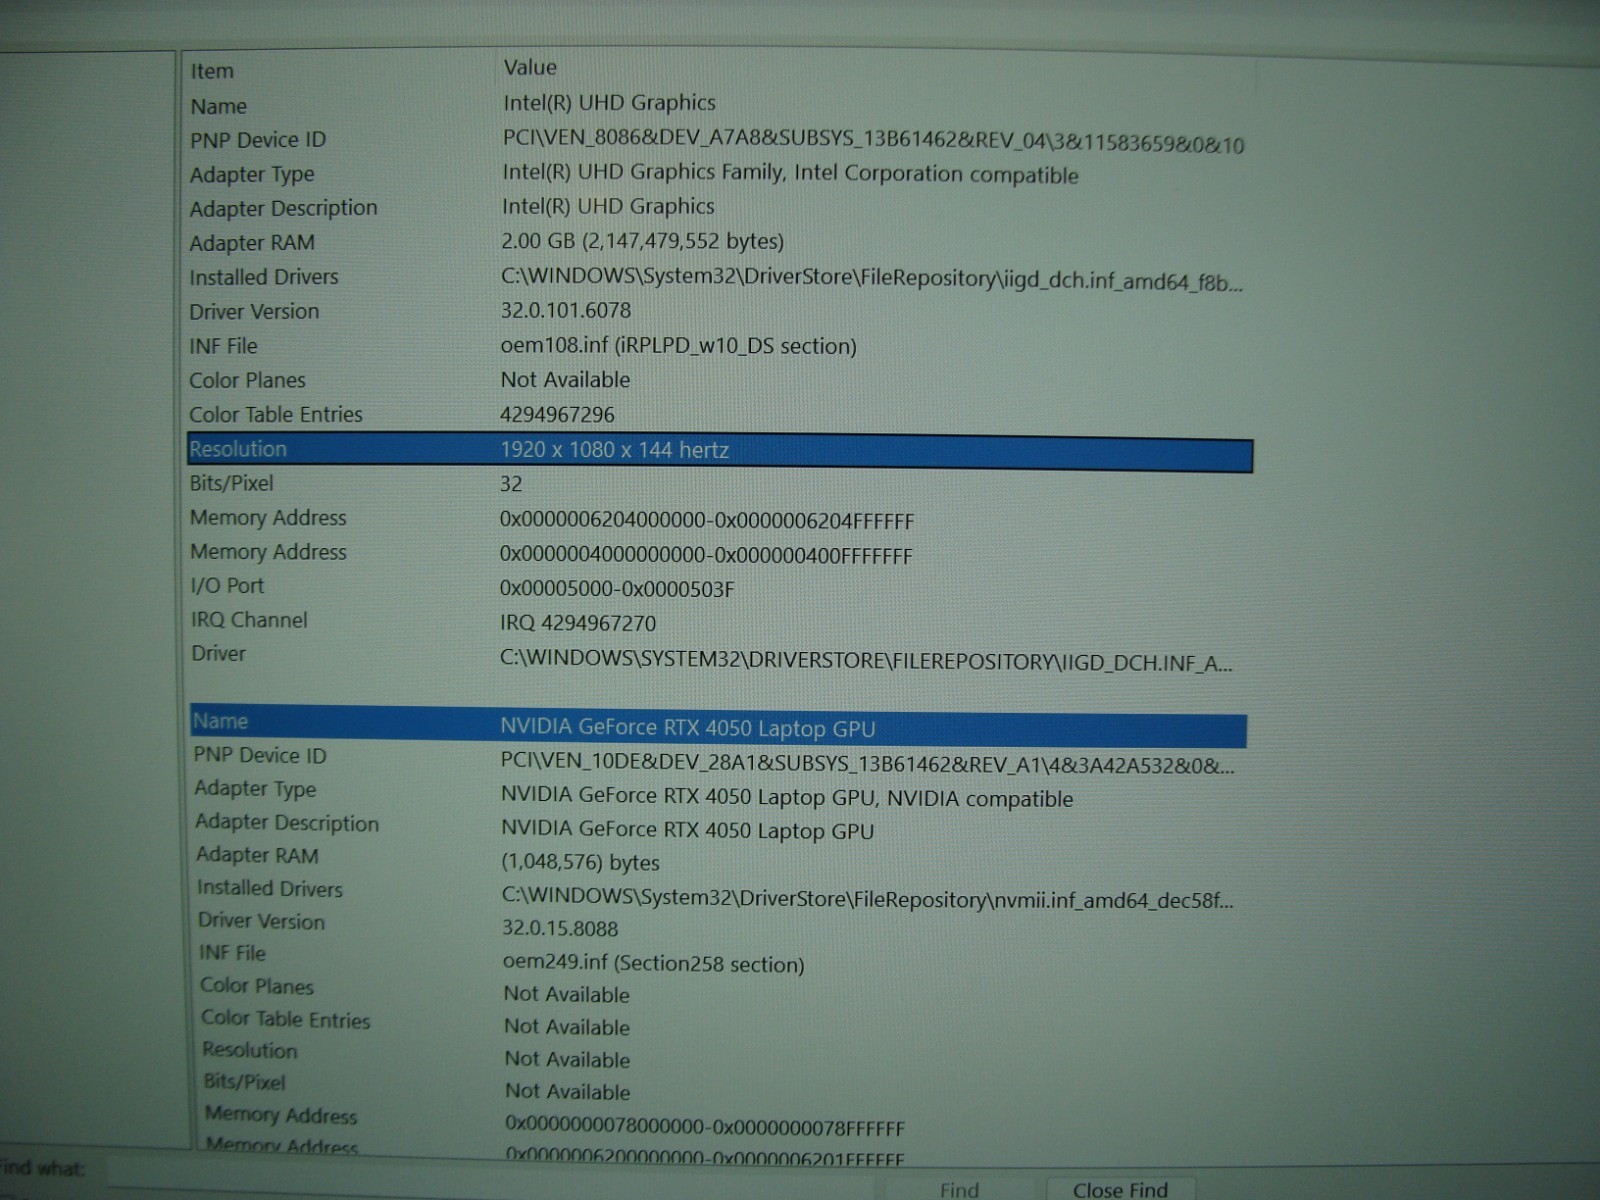Select the NVIDIA GeForce RTX 4050 Name row
The width and height of the screenshot is (1600, 1200).
coord(718,725)
